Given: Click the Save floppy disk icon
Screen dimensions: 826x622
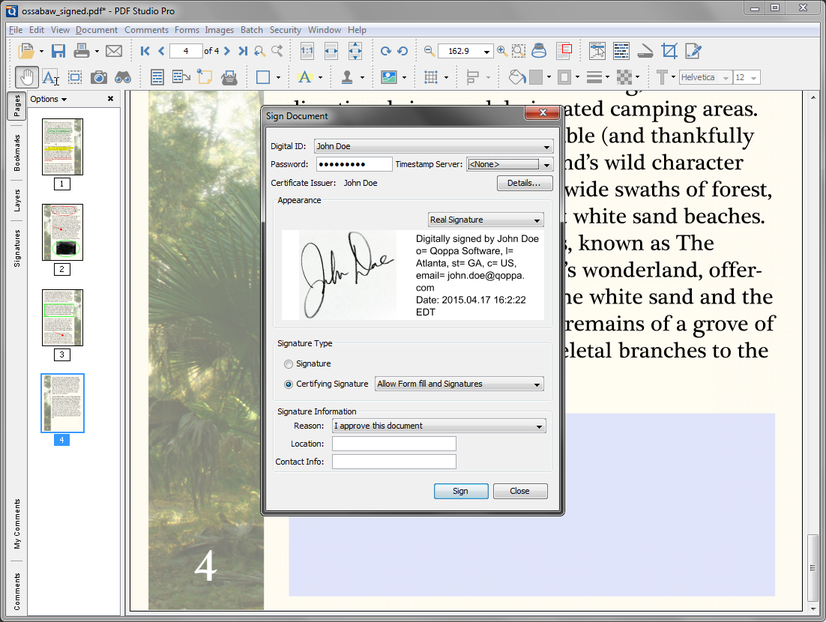Looking at the screenshot, I should point(58,51).
